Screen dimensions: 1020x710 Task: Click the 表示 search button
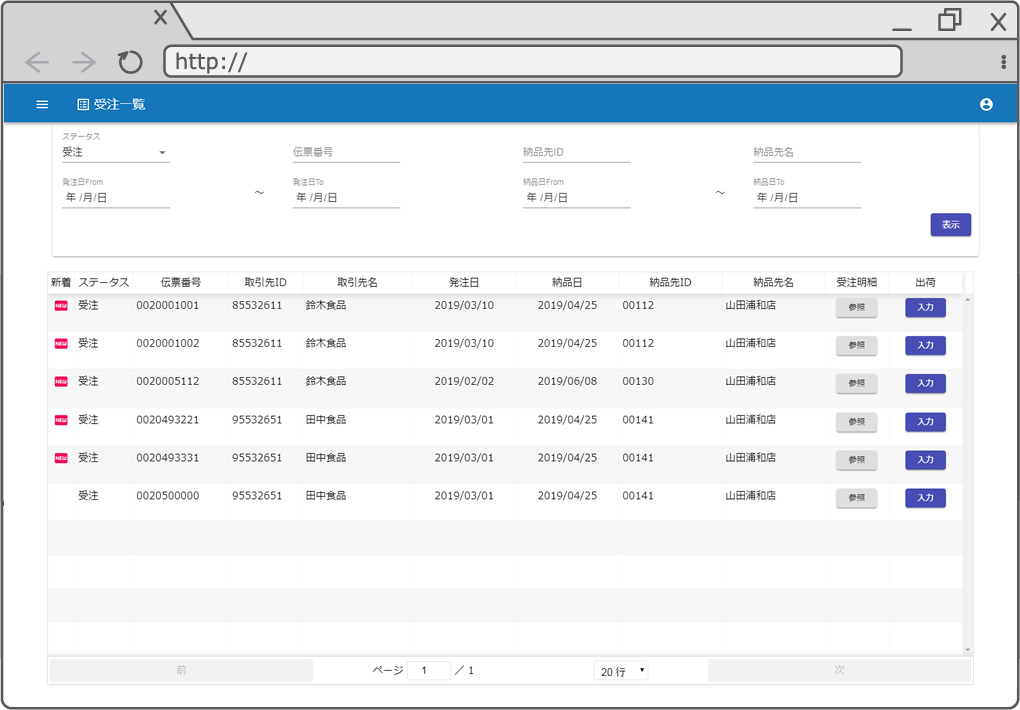950,225
